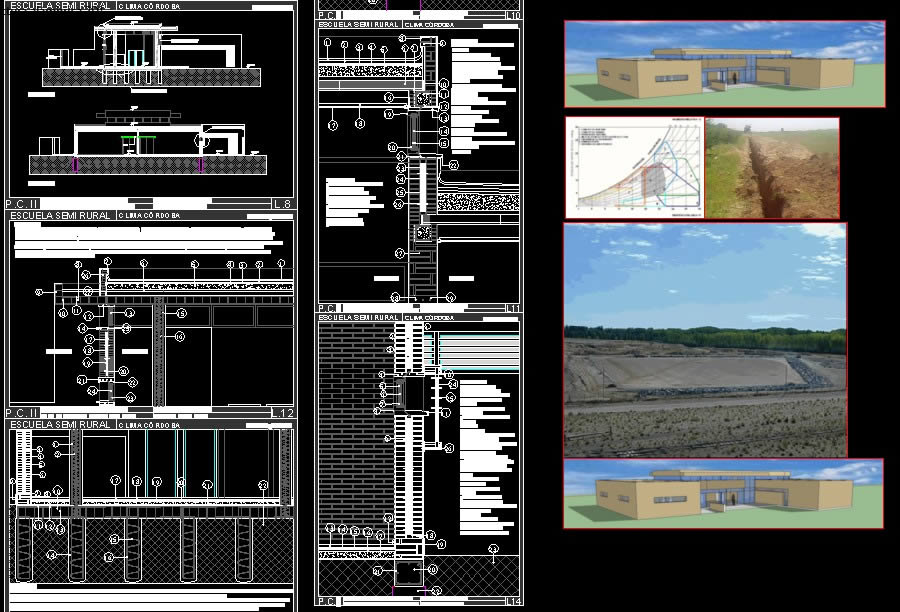Viewport: 900px width, 612px height.
Task: Click the ESCUELA SEMI RURAL title on sheet L.8
Action: click(59, 6)
